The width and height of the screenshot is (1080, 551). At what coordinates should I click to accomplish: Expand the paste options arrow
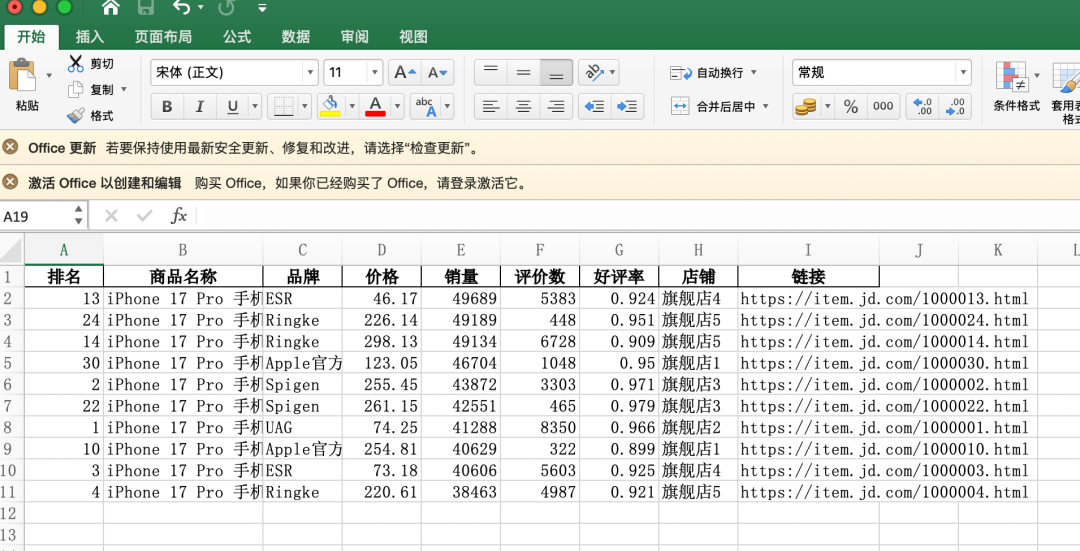(49, 76)
